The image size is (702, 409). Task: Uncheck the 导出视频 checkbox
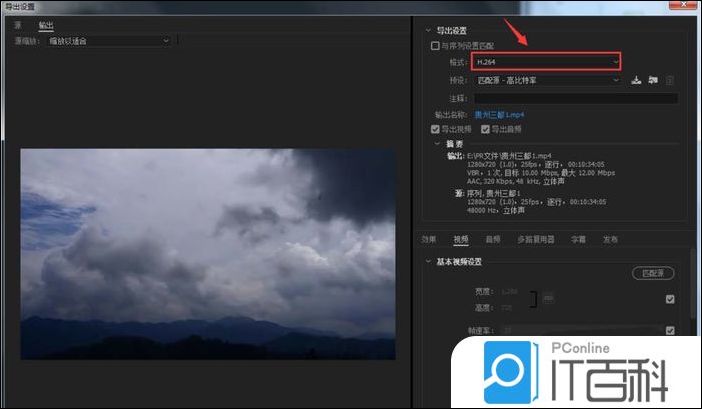point(435,129)
